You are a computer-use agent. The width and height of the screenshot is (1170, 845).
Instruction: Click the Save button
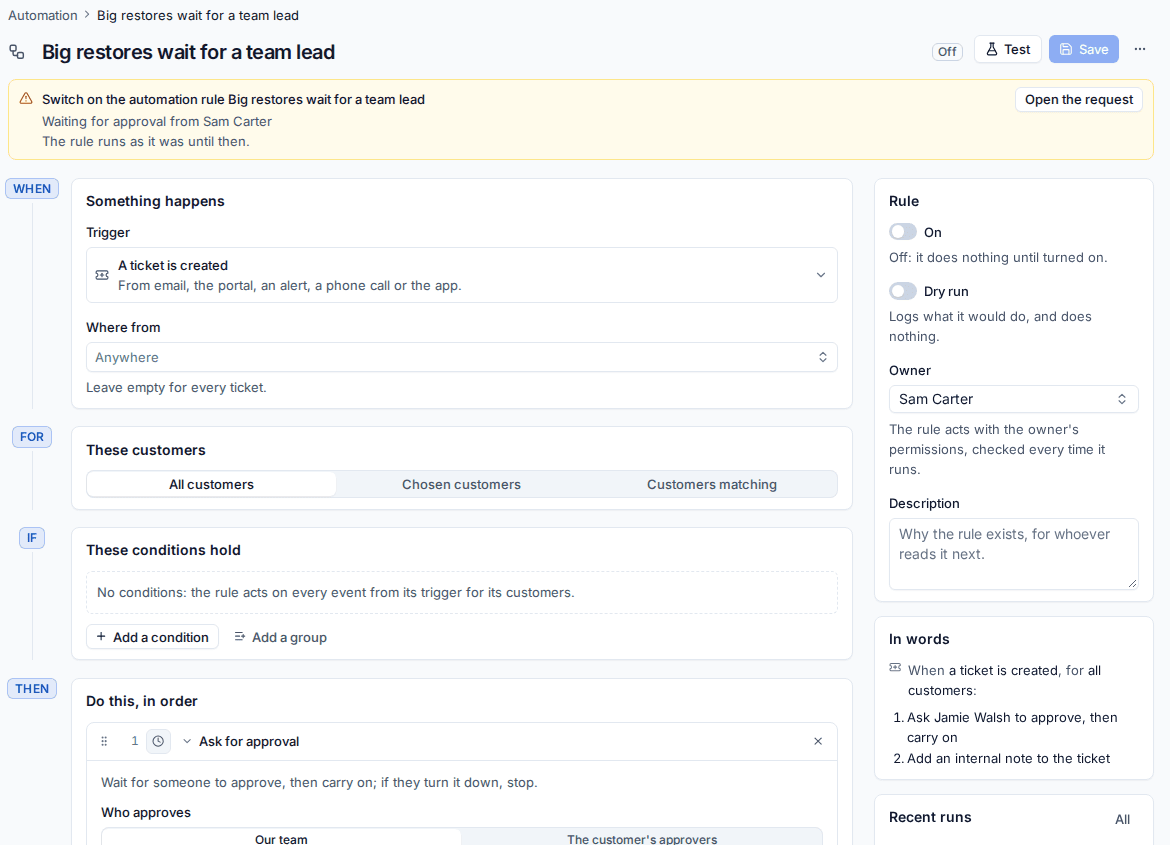(1083, 49)
